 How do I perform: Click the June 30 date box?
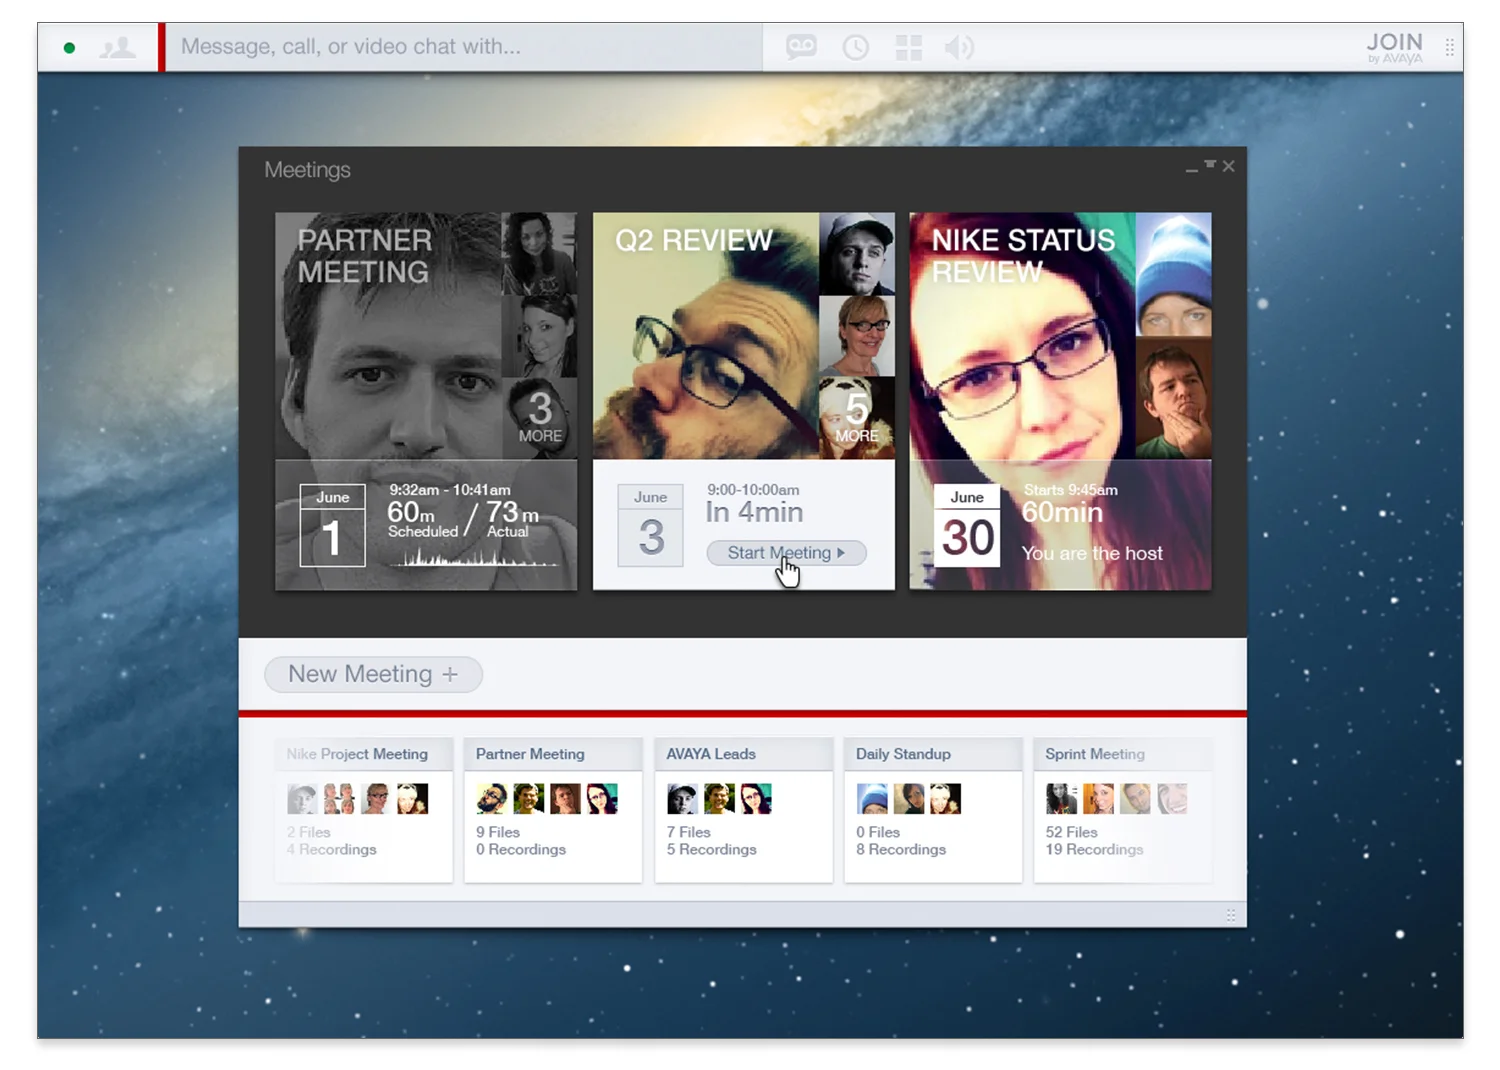(x=967, y=525)
